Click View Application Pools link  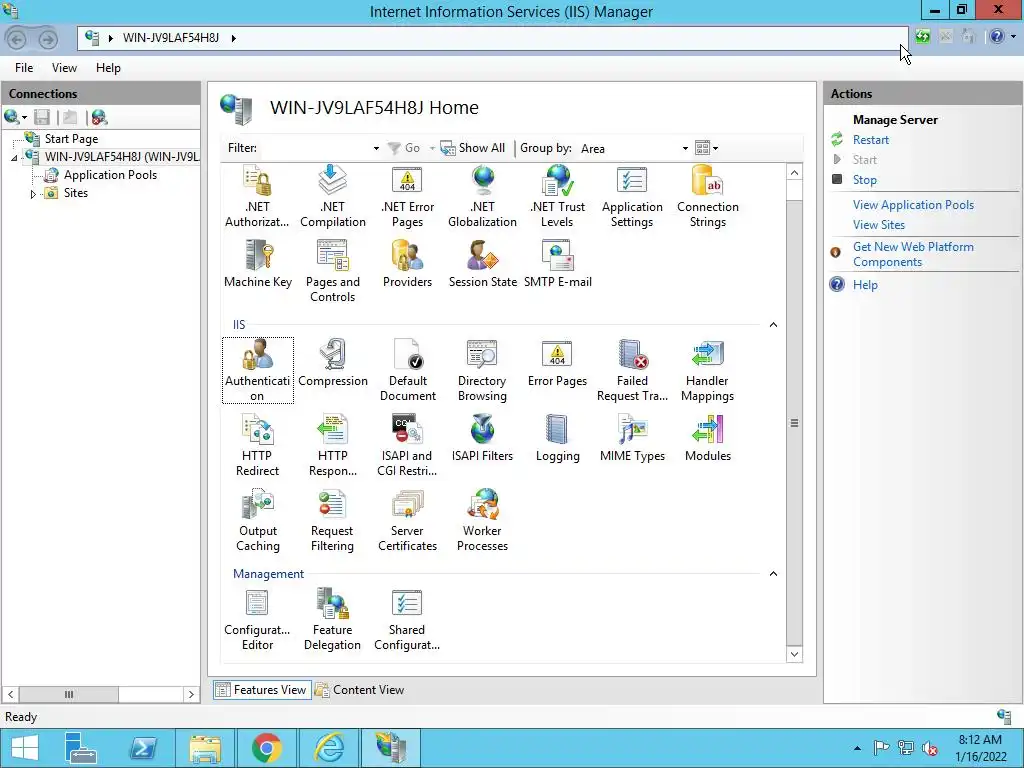(x=913, y=204)
